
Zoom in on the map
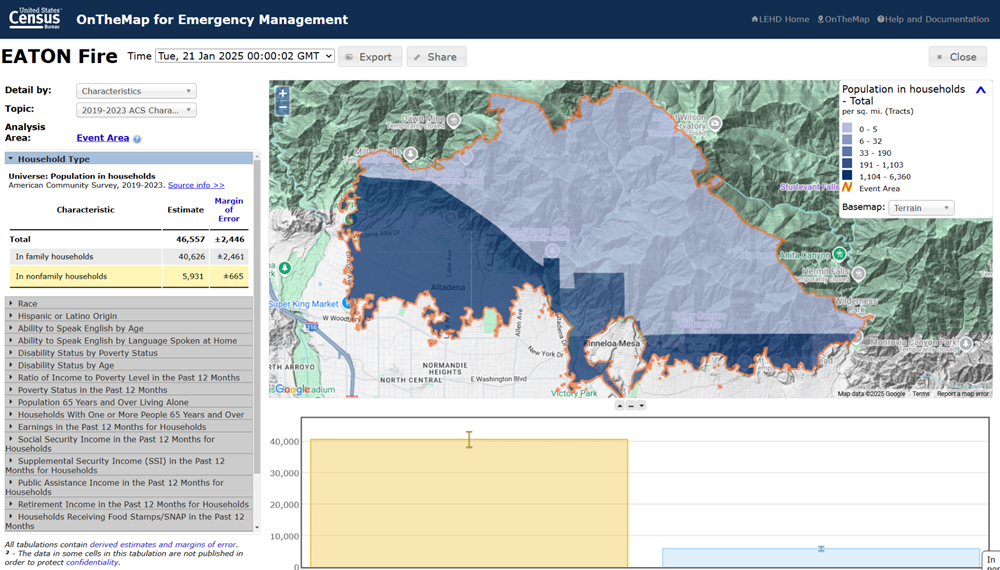283,93
